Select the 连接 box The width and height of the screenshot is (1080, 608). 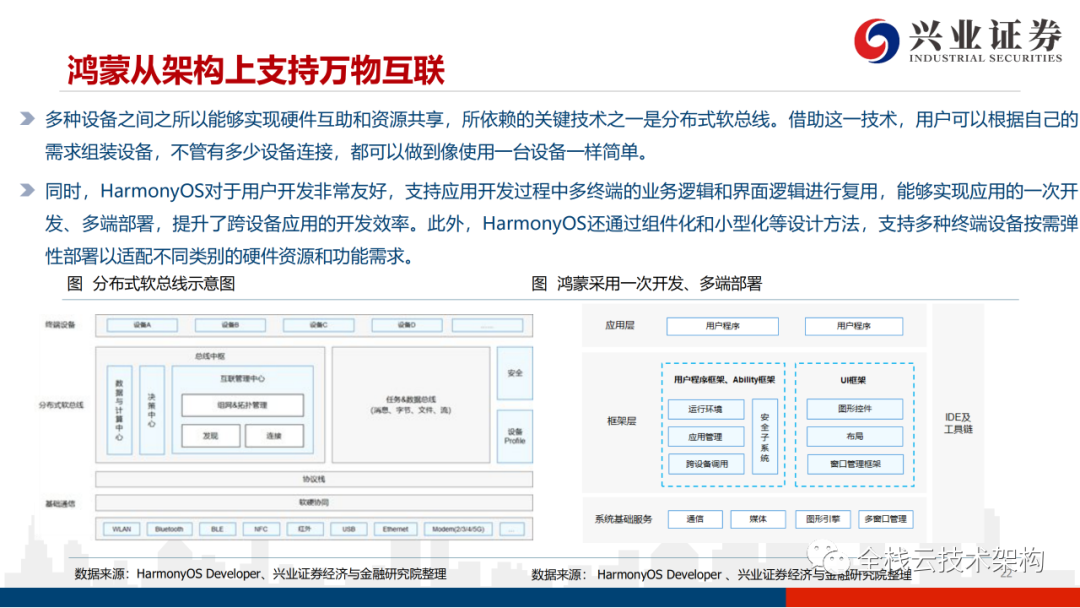tap(274, 436)
